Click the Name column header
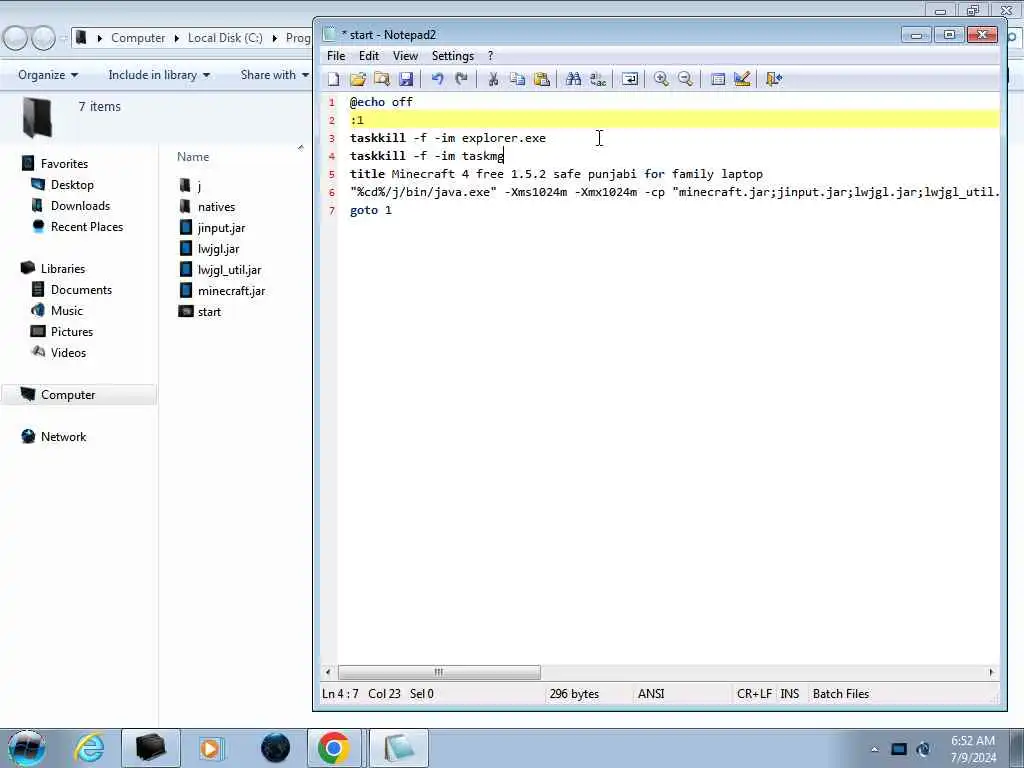Viewport: 1024px width, 768px height. [x=193, y=157]
